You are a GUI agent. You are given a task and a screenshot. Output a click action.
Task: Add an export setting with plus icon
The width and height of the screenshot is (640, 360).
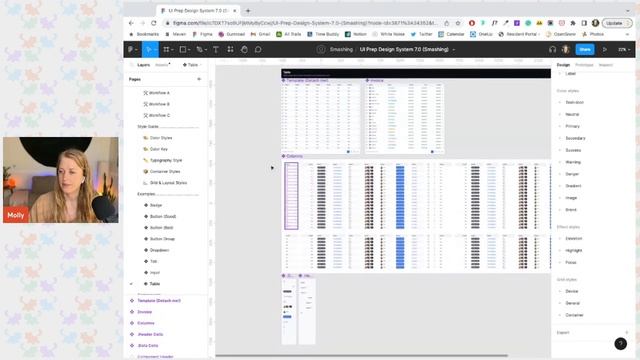[627, 333]
